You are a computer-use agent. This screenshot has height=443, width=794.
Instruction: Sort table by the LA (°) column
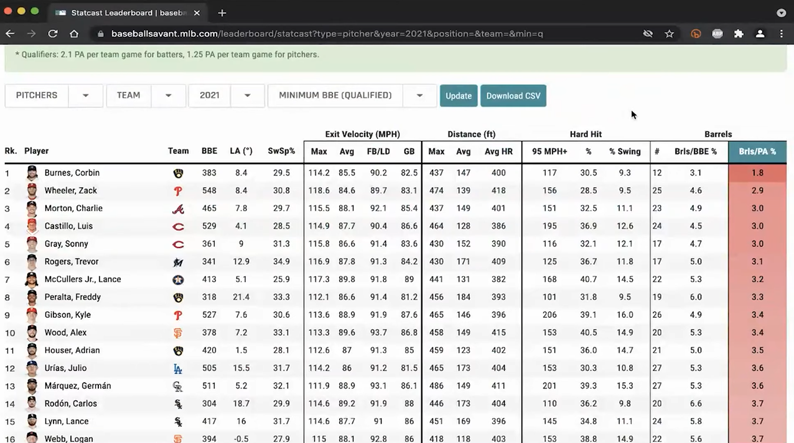point(241,151)
